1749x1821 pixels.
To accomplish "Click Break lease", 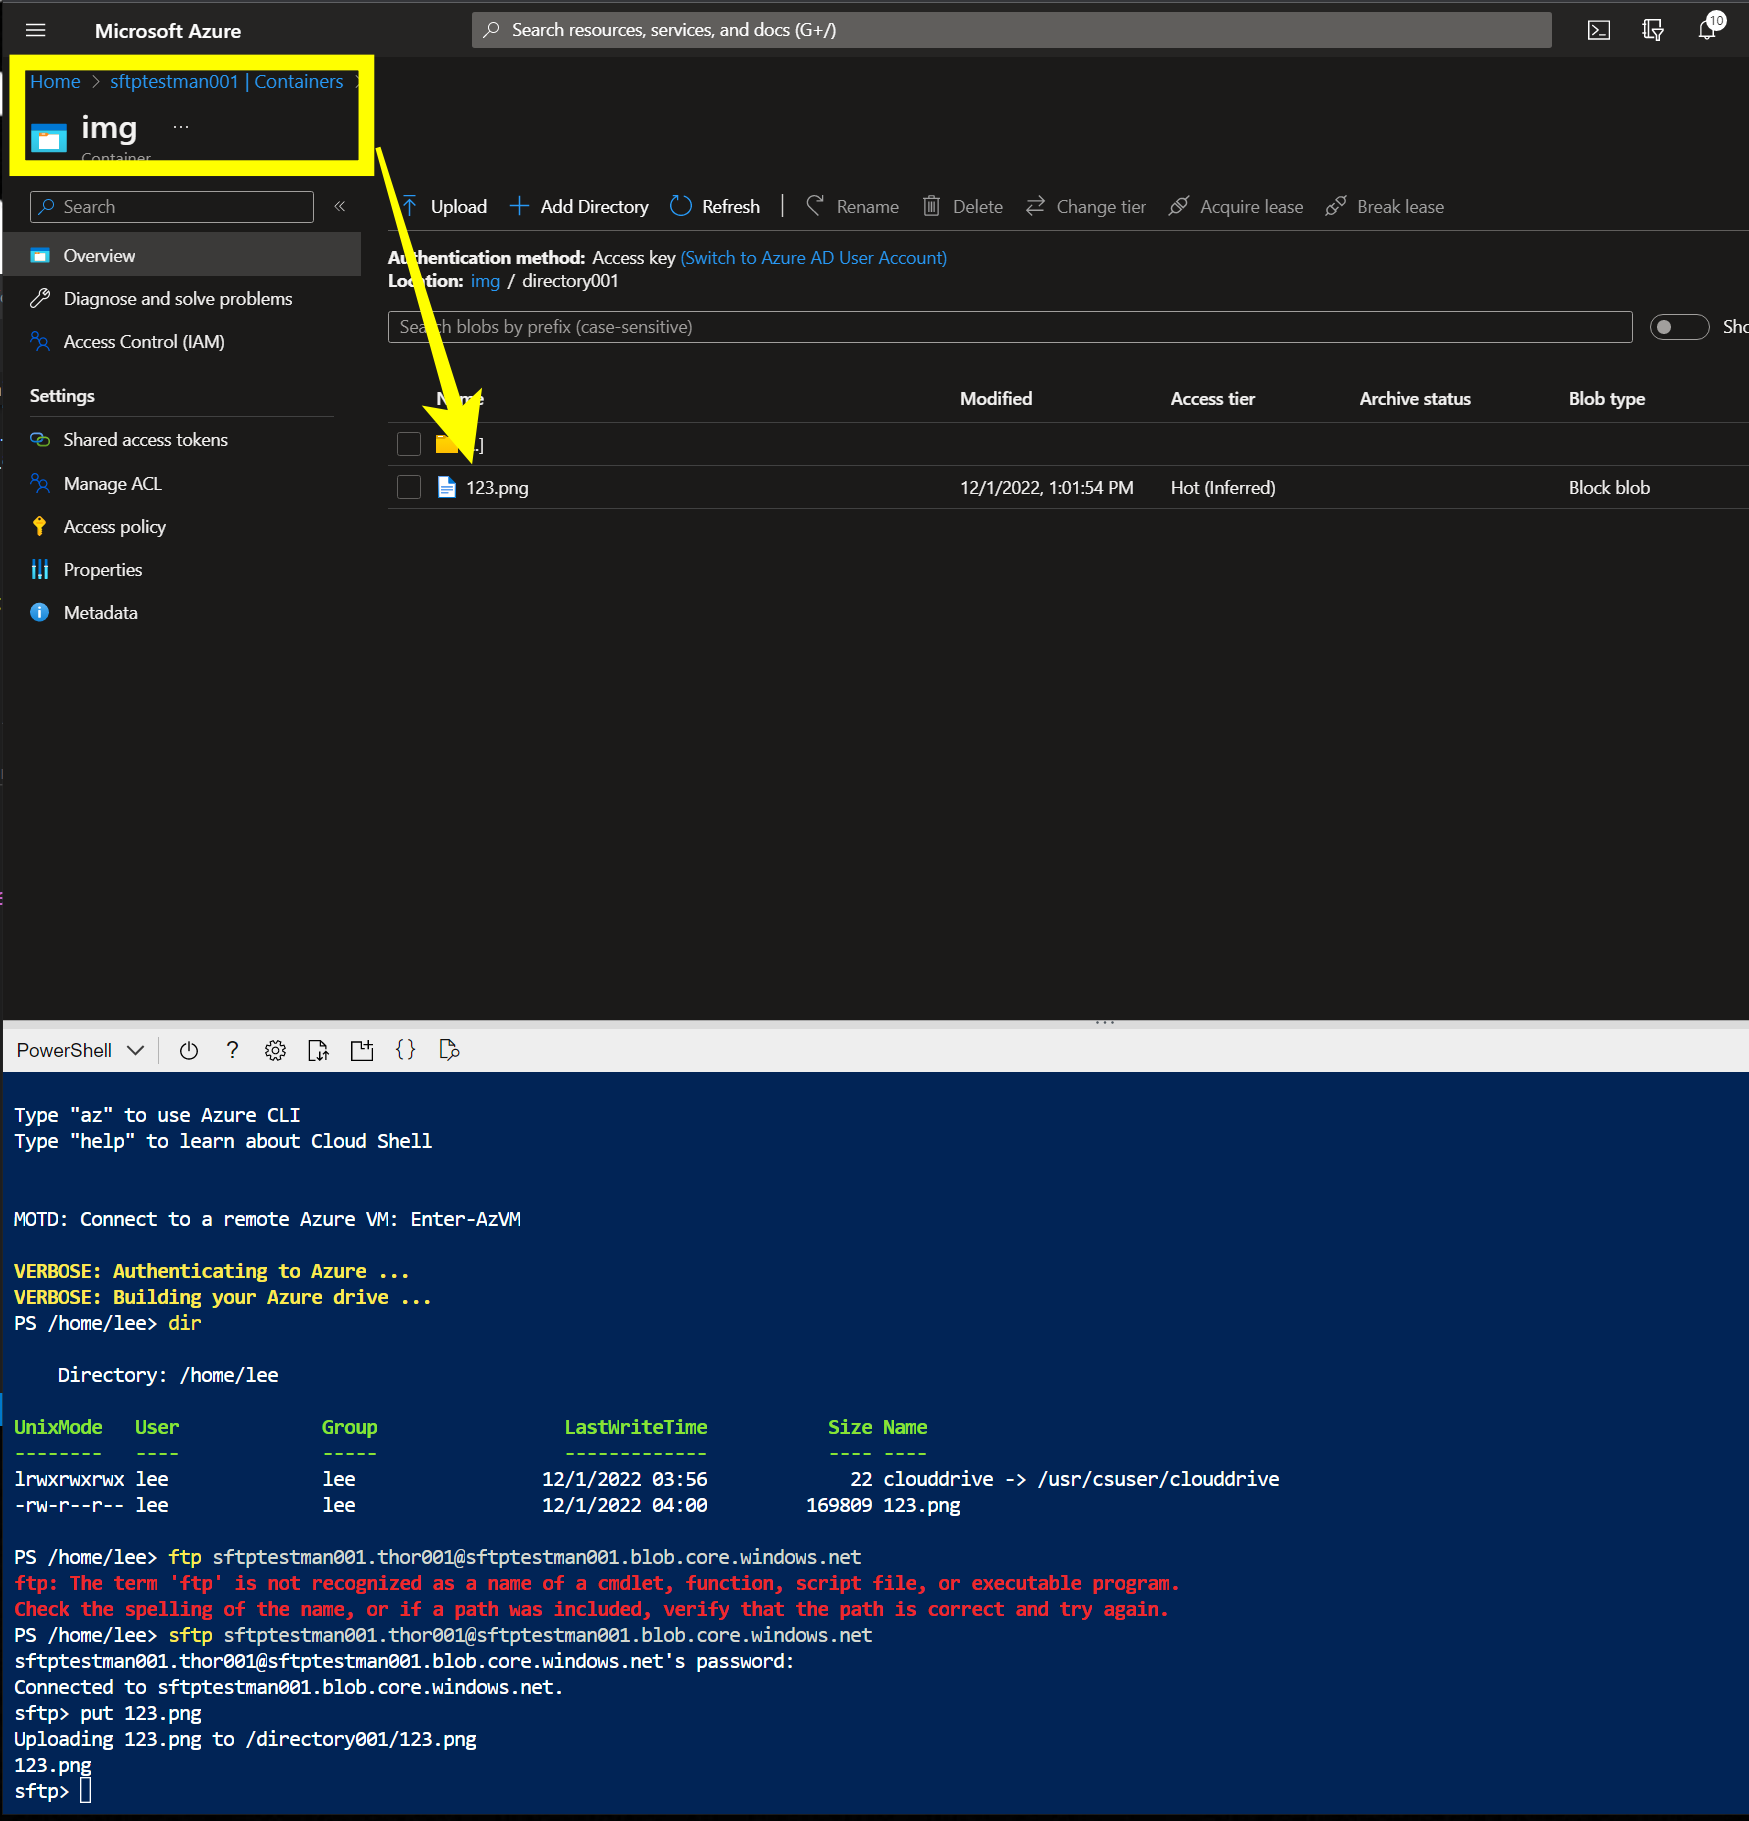I will point(1385,206).
